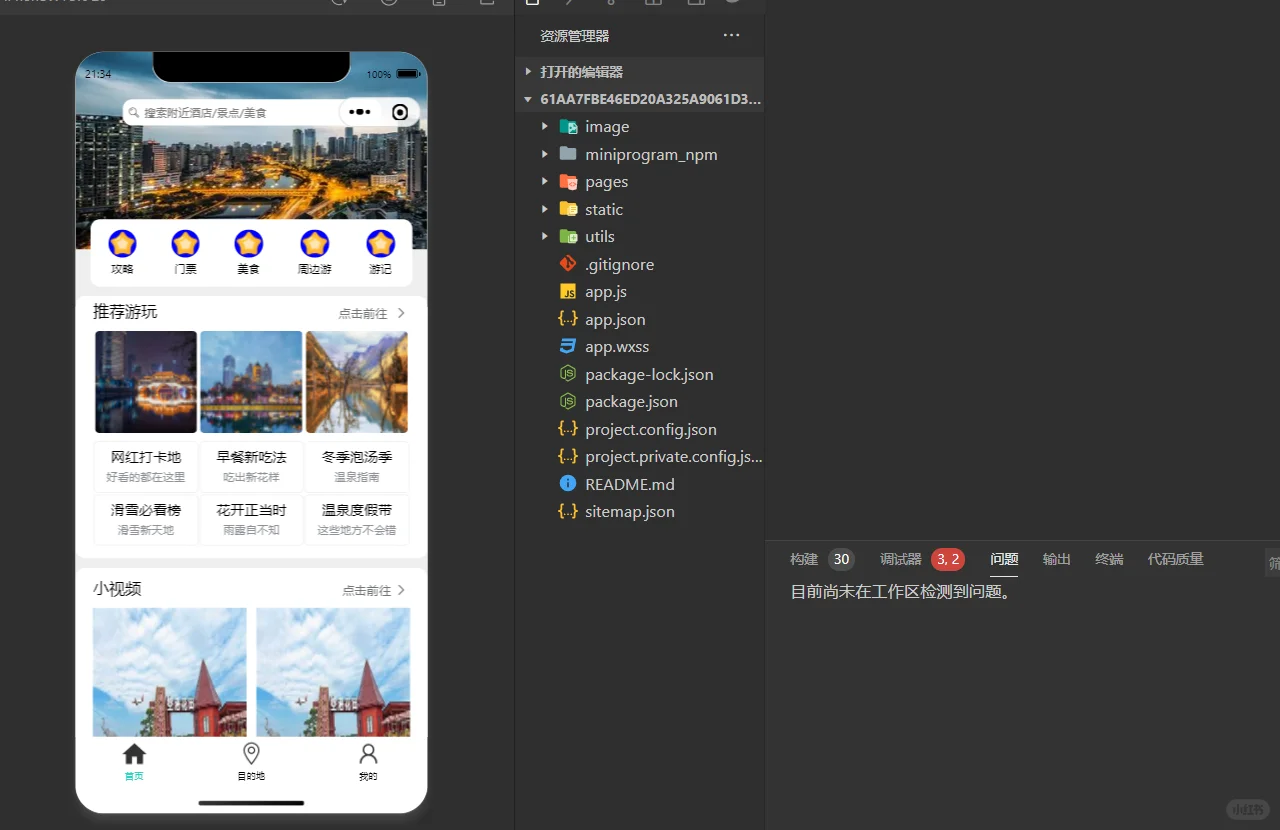This screenshot has width=1280, height=830.
Task: Select the project.private.config.js... file name
Action: pyautogui.click(x=674, y=457)
